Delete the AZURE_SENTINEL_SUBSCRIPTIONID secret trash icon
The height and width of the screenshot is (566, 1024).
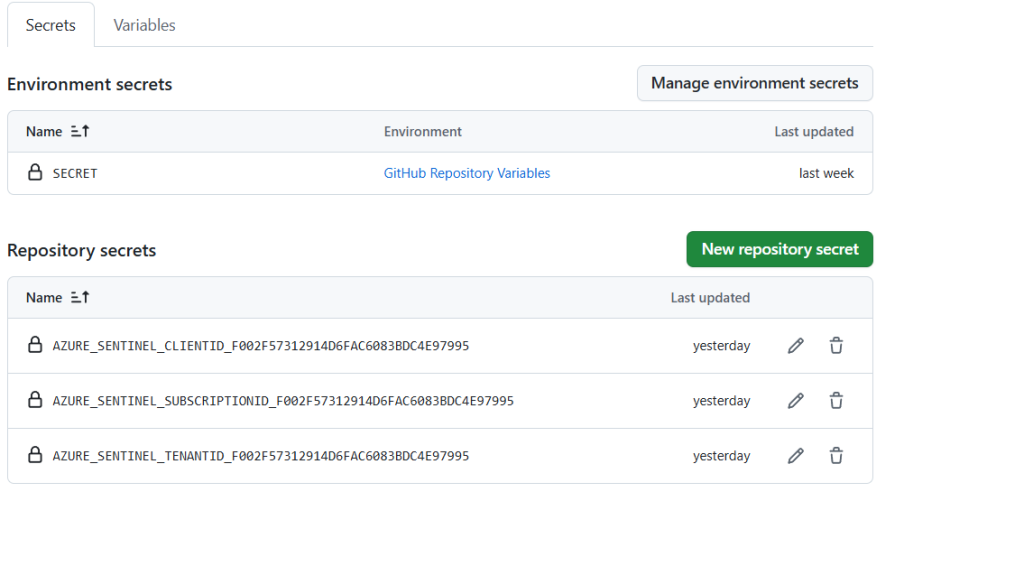pos(836,401)
